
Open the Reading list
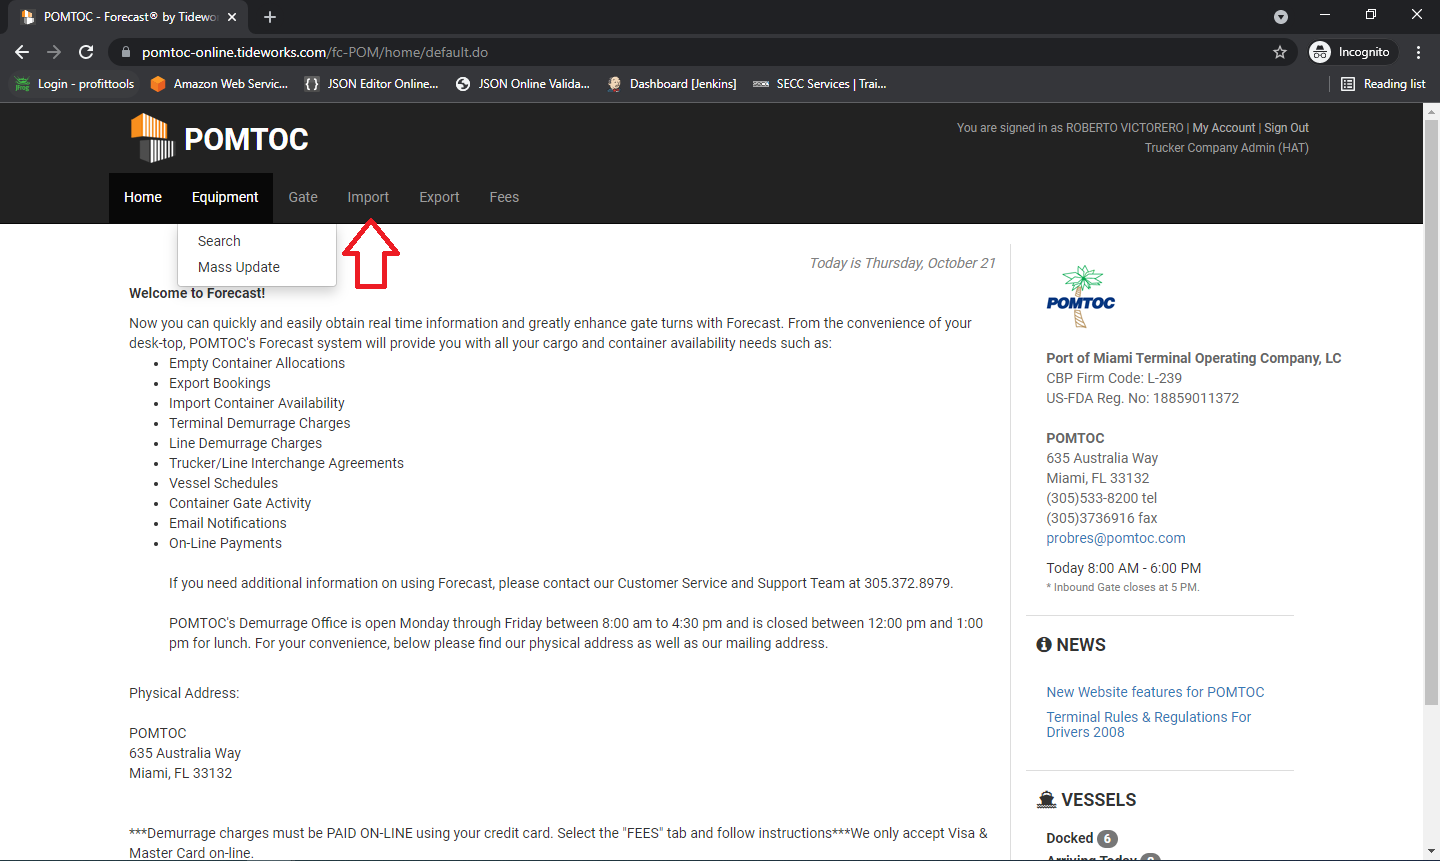[1383, 84]
